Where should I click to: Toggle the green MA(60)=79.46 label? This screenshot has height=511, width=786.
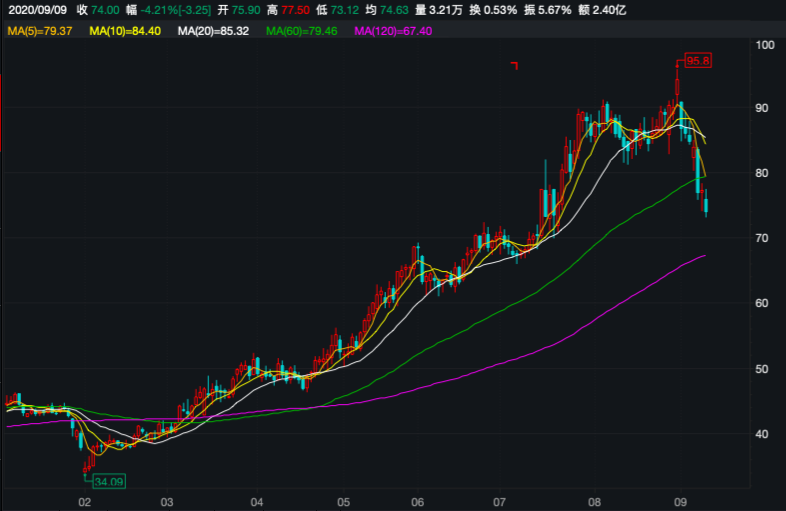point(303,32)
